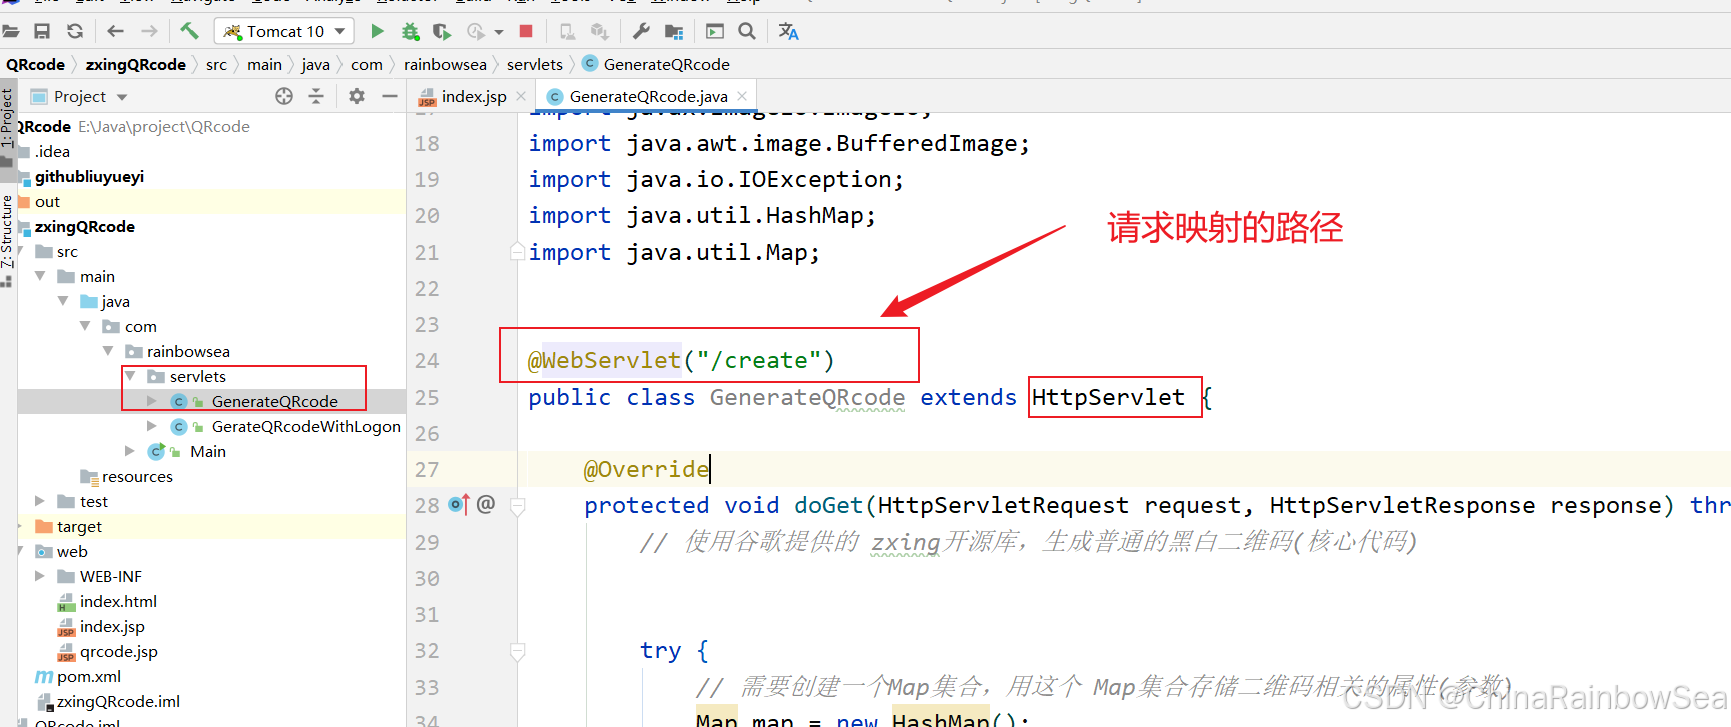Click main in the breadcrumb bar
The height and width of the screenshot is (727, 1731).
point(265,64)
